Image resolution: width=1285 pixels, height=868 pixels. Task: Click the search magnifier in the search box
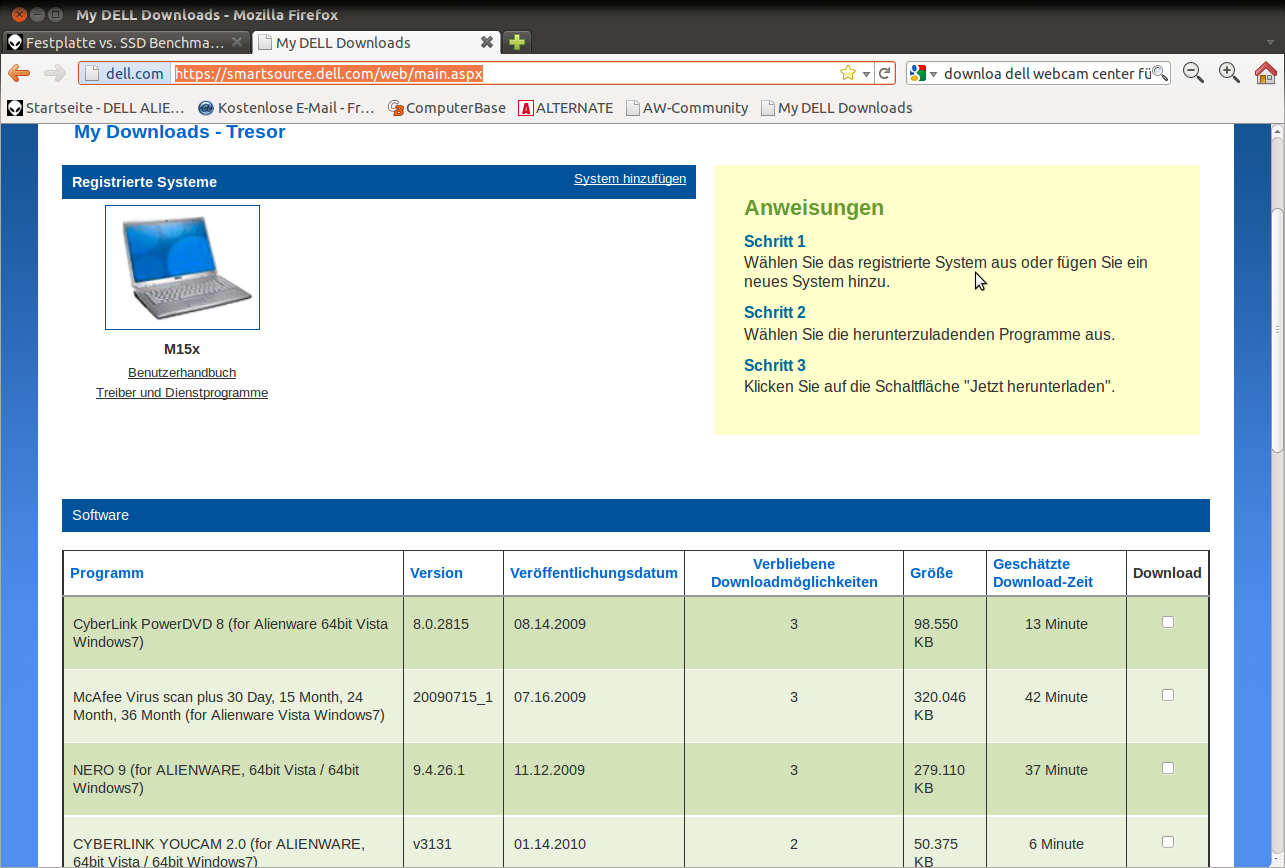coord(1160,73)
